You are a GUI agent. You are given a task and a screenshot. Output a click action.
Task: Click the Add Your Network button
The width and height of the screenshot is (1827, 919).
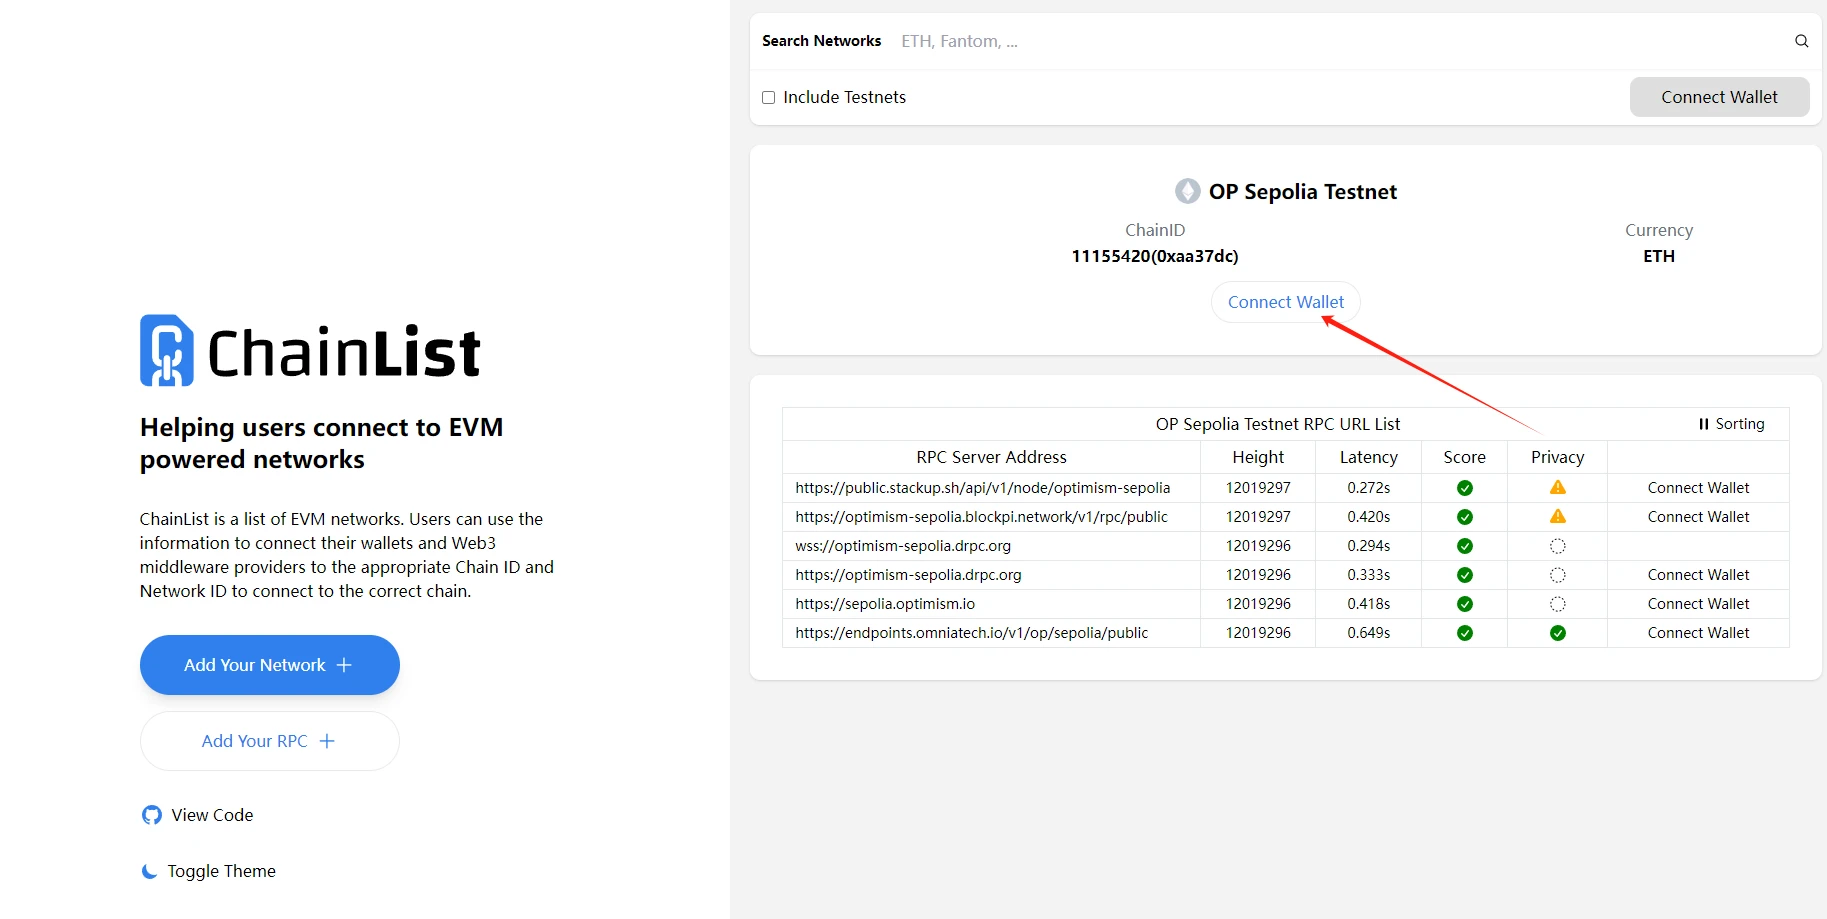269,665
